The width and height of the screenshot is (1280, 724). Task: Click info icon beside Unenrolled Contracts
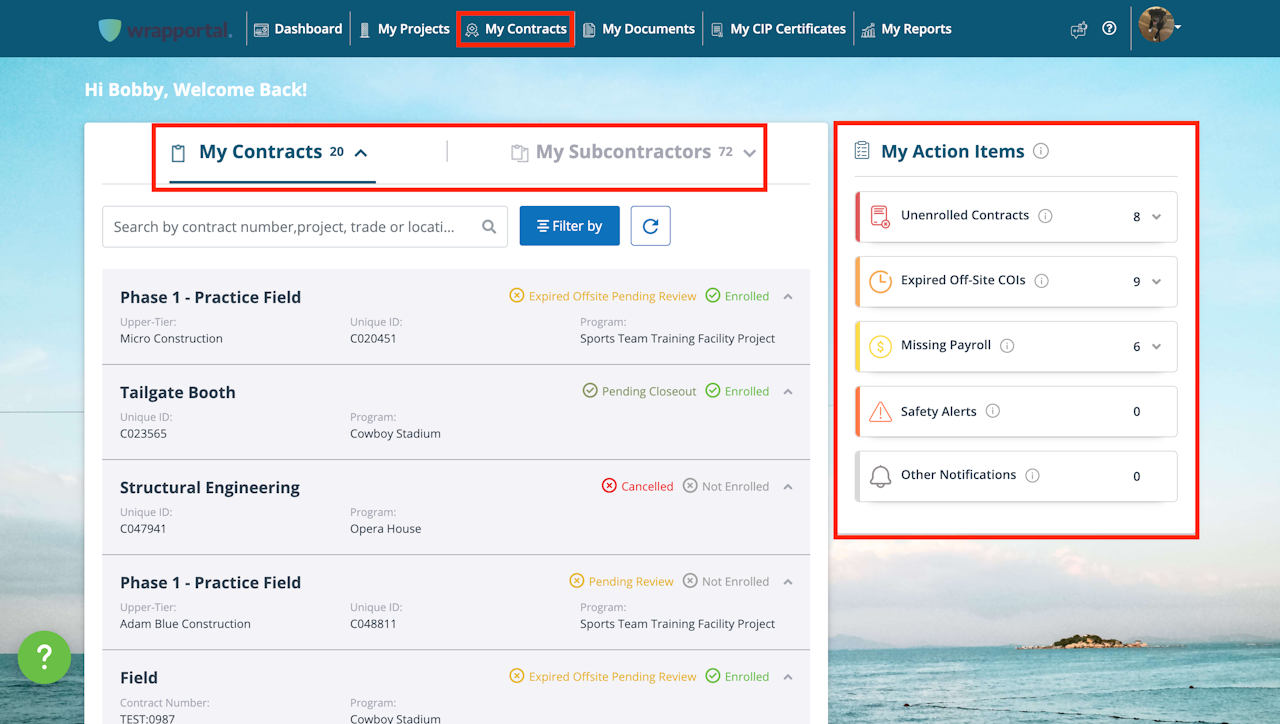pyautogui.click(x=1045, y=216)
